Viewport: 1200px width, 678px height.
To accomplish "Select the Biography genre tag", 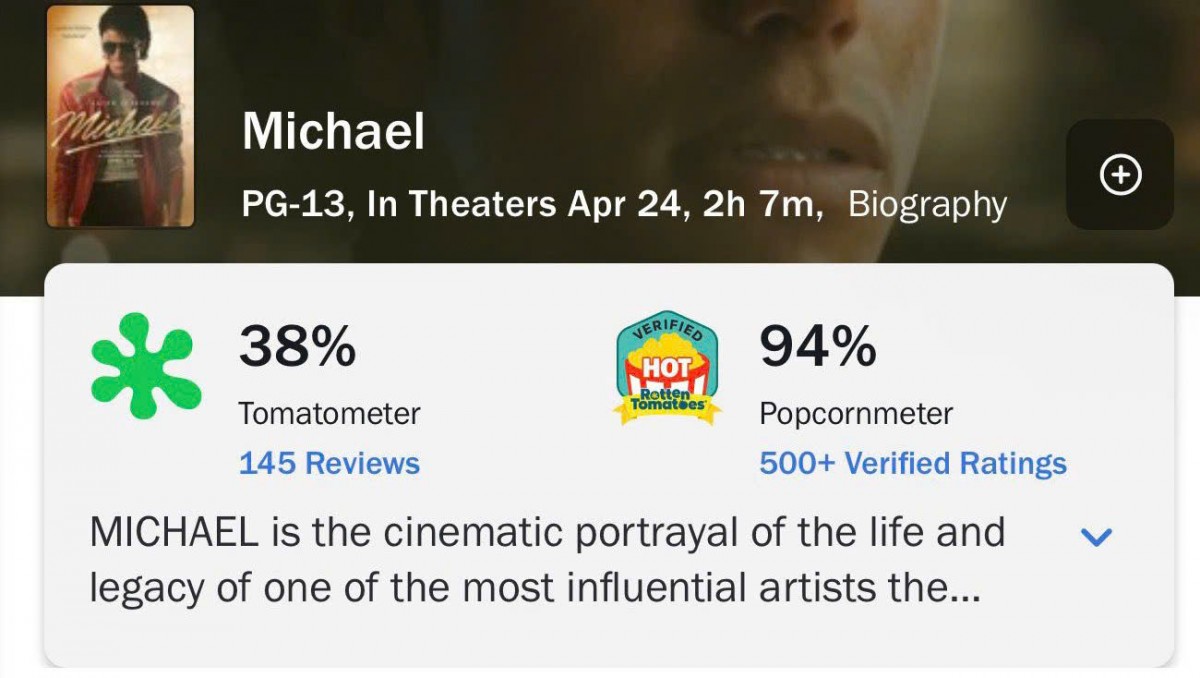I will click(x=927, y=205).
